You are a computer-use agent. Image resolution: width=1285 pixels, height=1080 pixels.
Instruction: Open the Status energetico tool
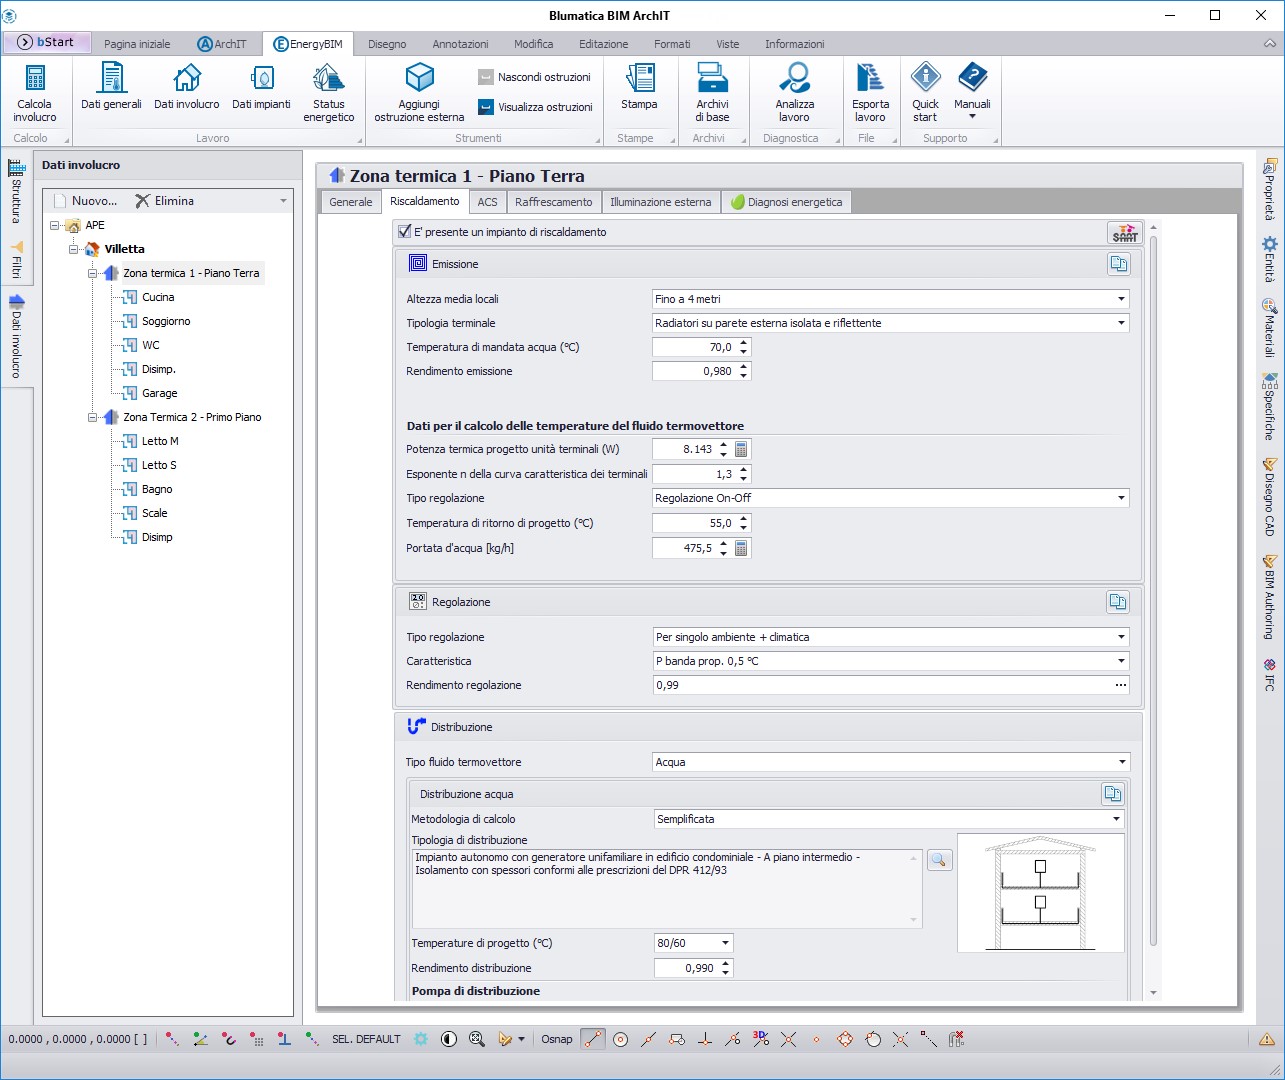pos(328,80)
